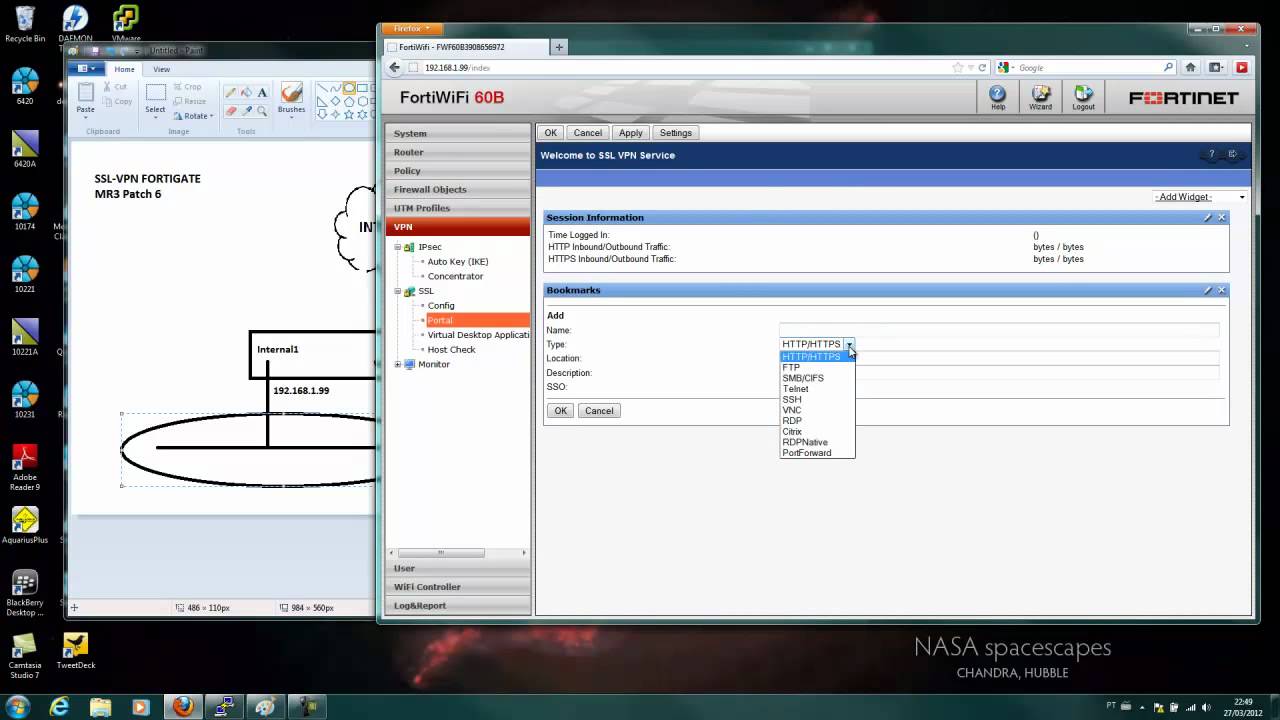The height and width of the screenshot is (720, 1280).
Task: Open Internet Explorer from the taskbar
Action: 60,706
